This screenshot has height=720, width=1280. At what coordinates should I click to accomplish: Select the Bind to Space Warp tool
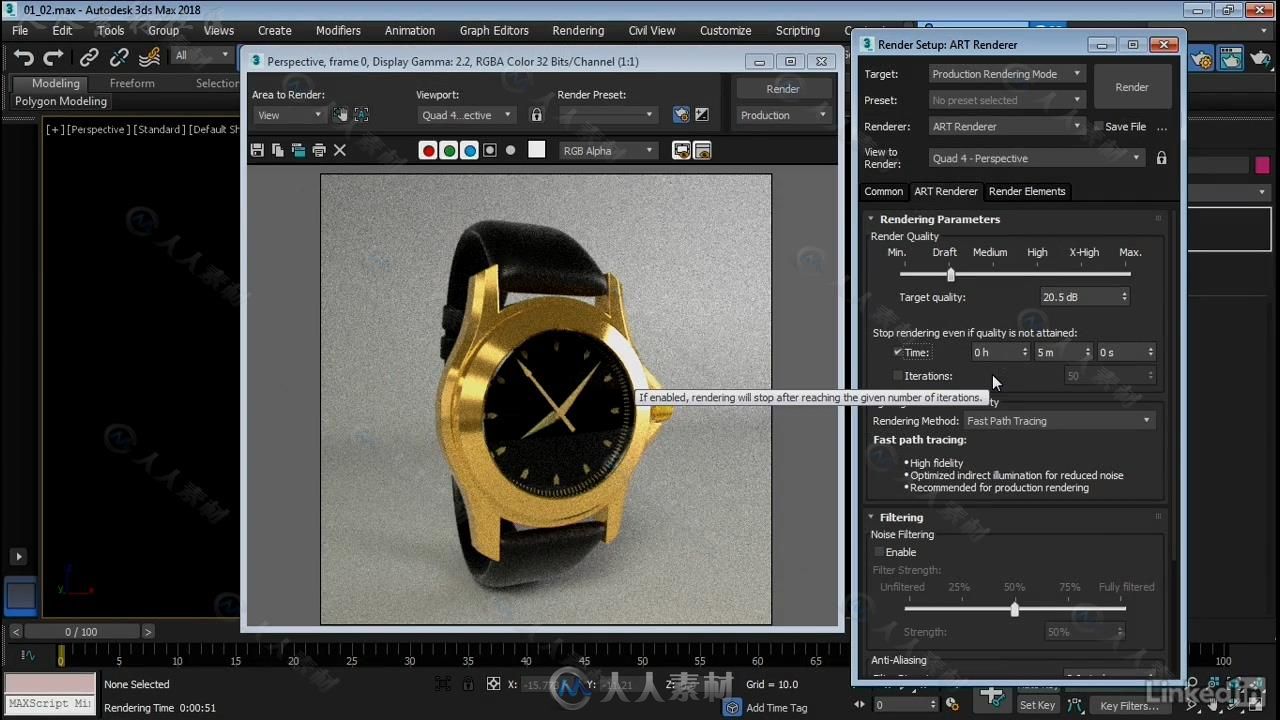pos(150,57)
